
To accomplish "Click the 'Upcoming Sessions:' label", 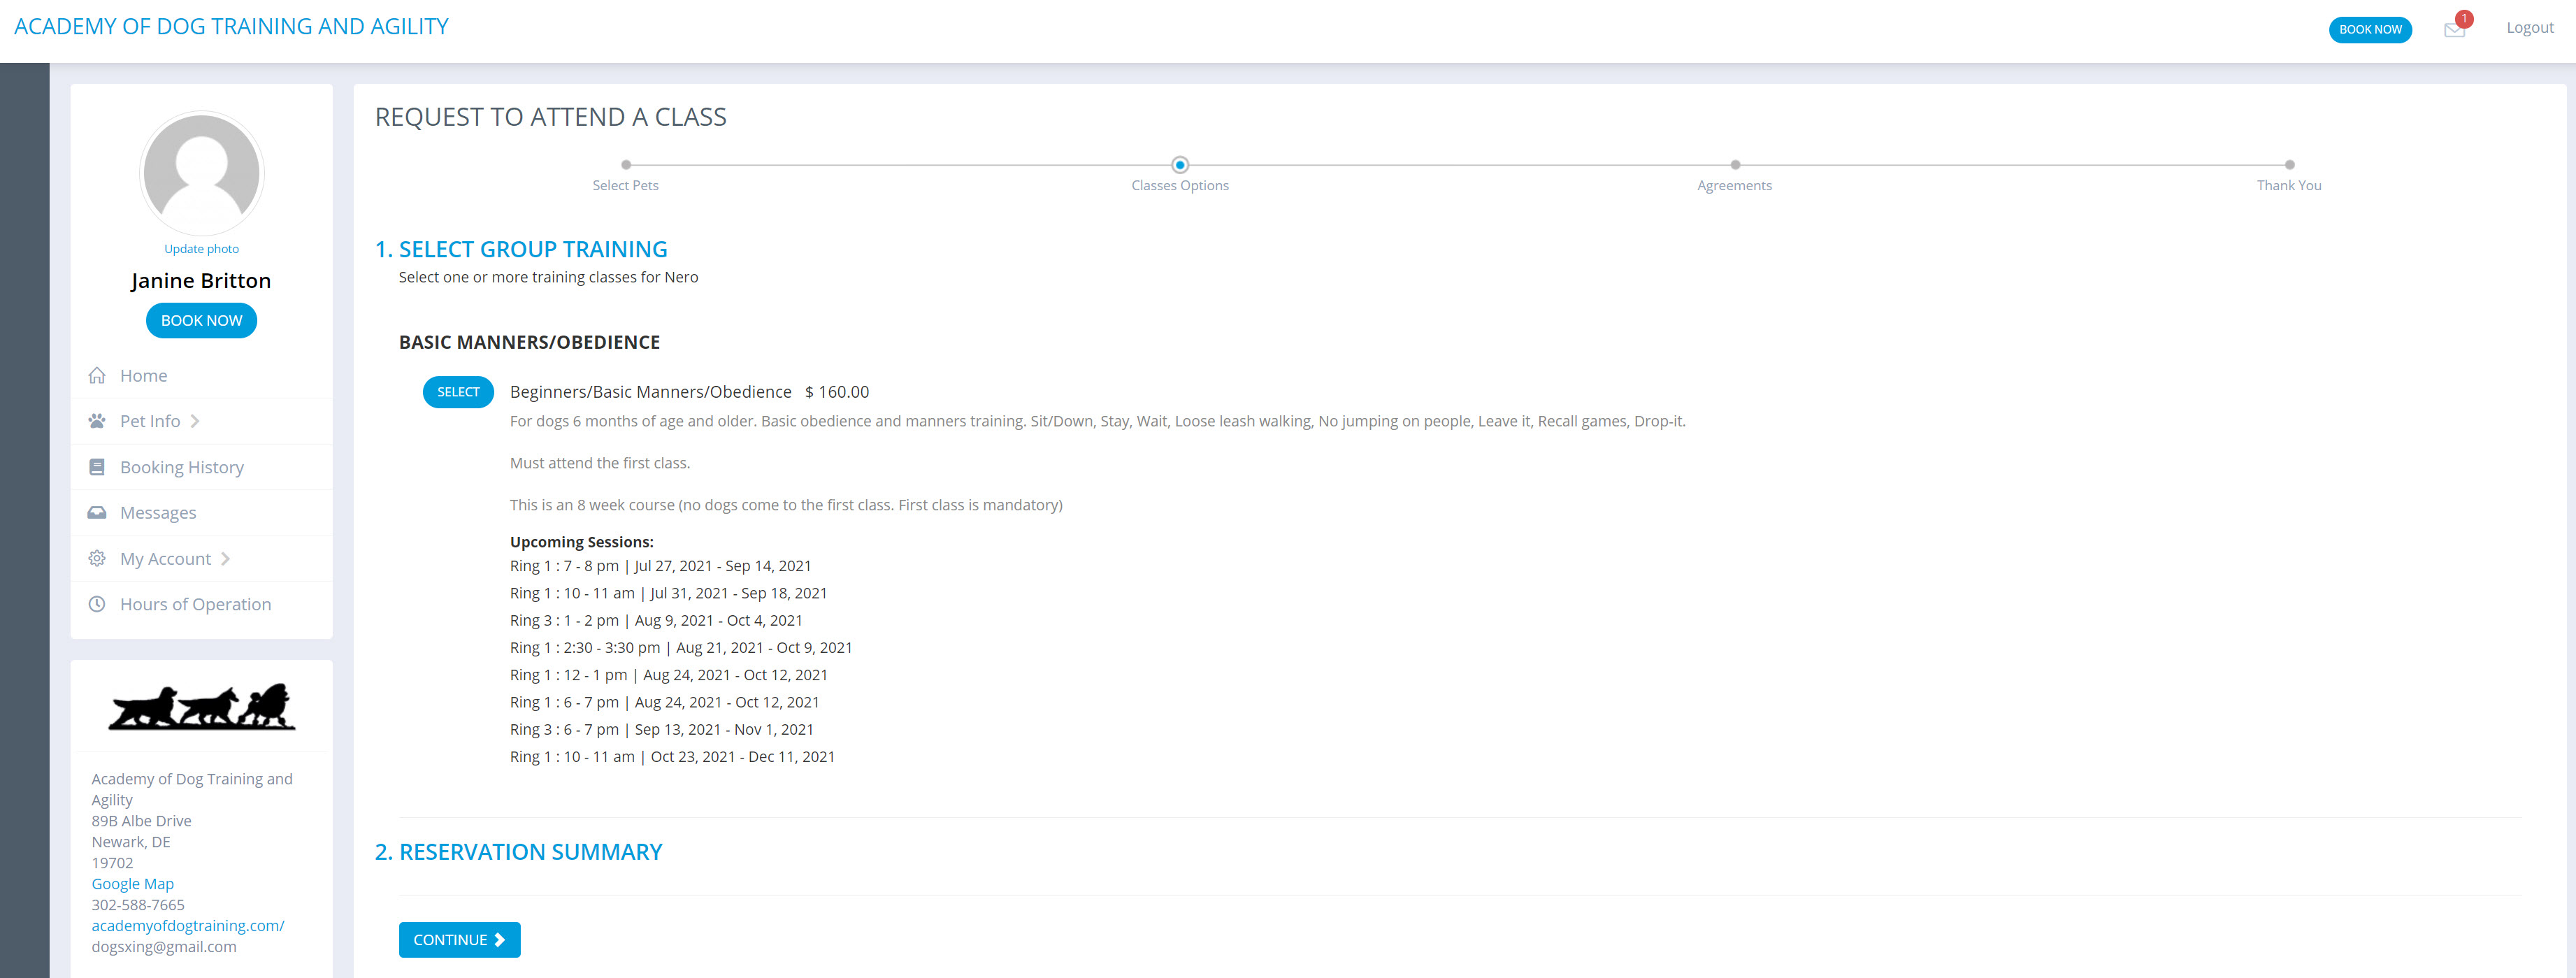I will pos(582,542).
